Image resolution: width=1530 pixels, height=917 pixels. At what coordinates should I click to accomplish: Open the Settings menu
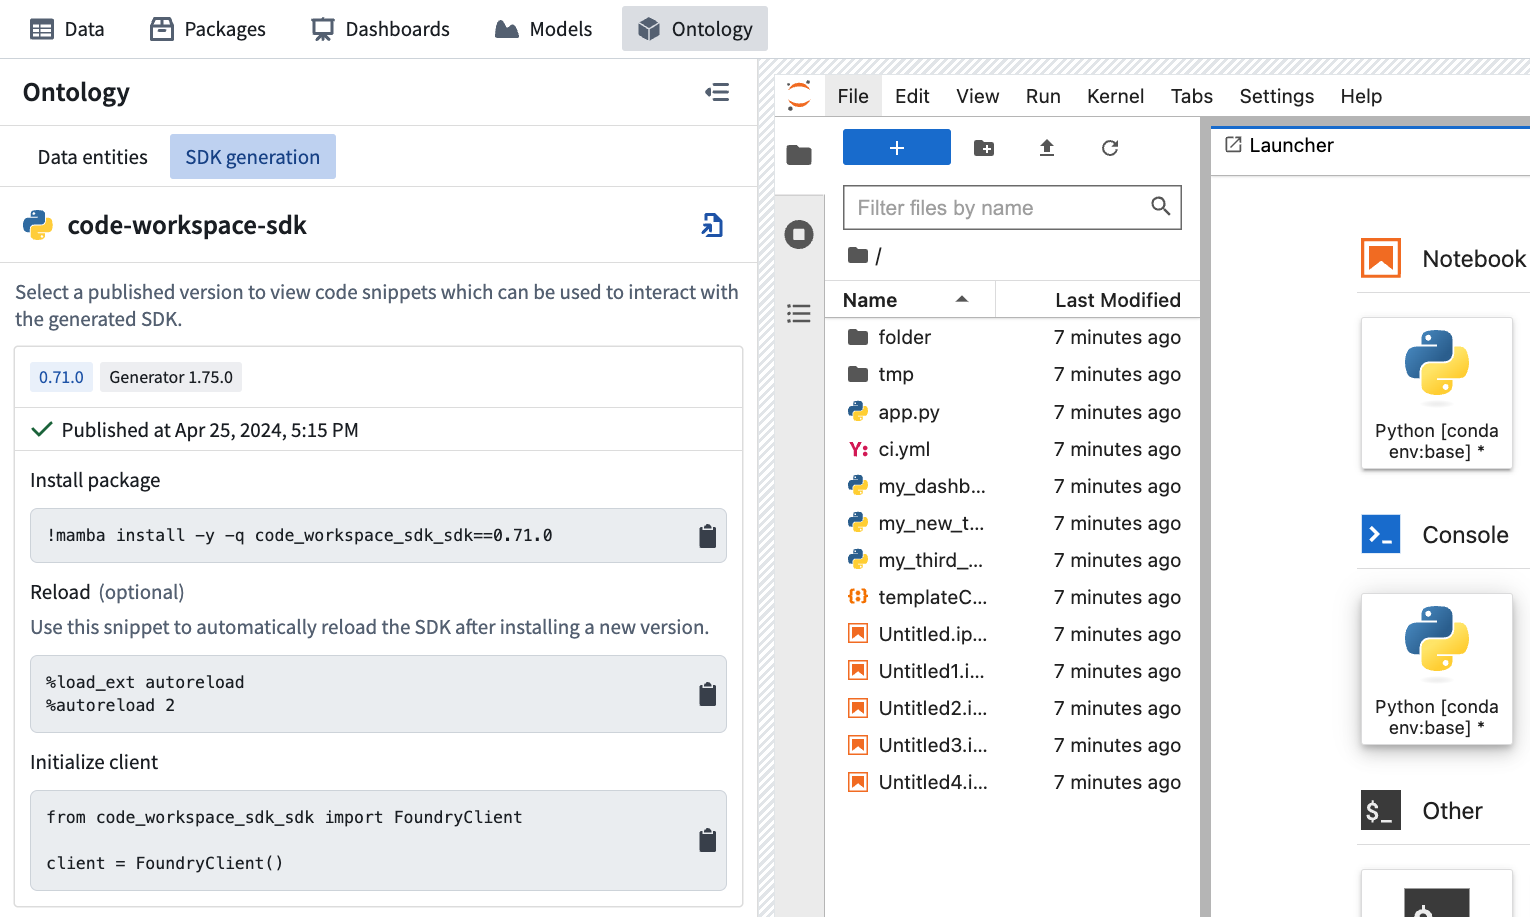click(1276, 96)
